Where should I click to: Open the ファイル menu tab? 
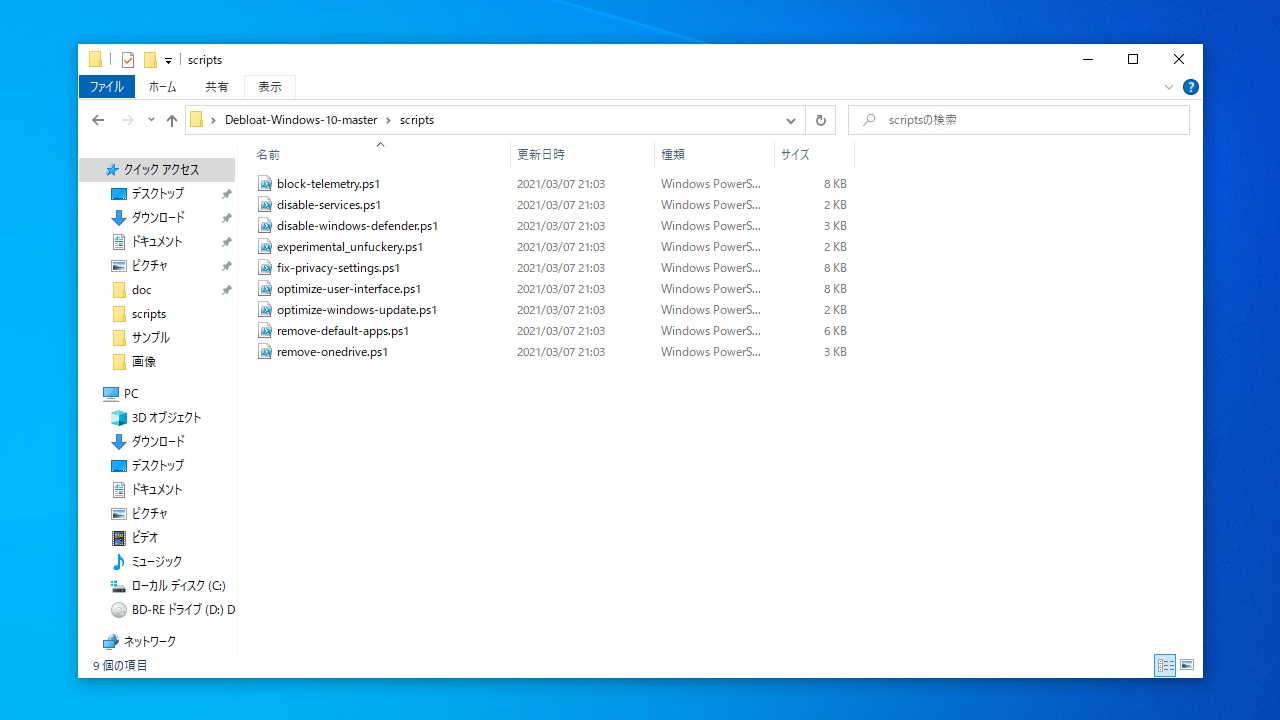point(107,87)
